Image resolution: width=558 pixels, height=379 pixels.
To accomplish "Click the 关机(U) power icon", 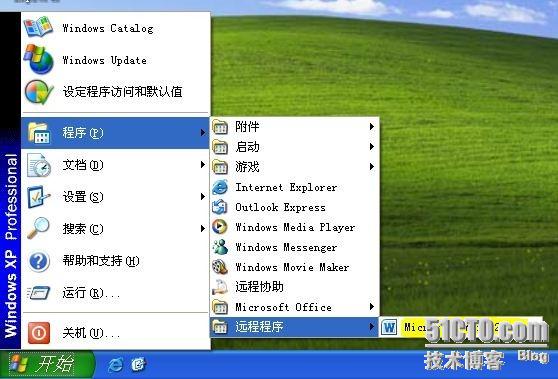I will (x=39, y=333).
